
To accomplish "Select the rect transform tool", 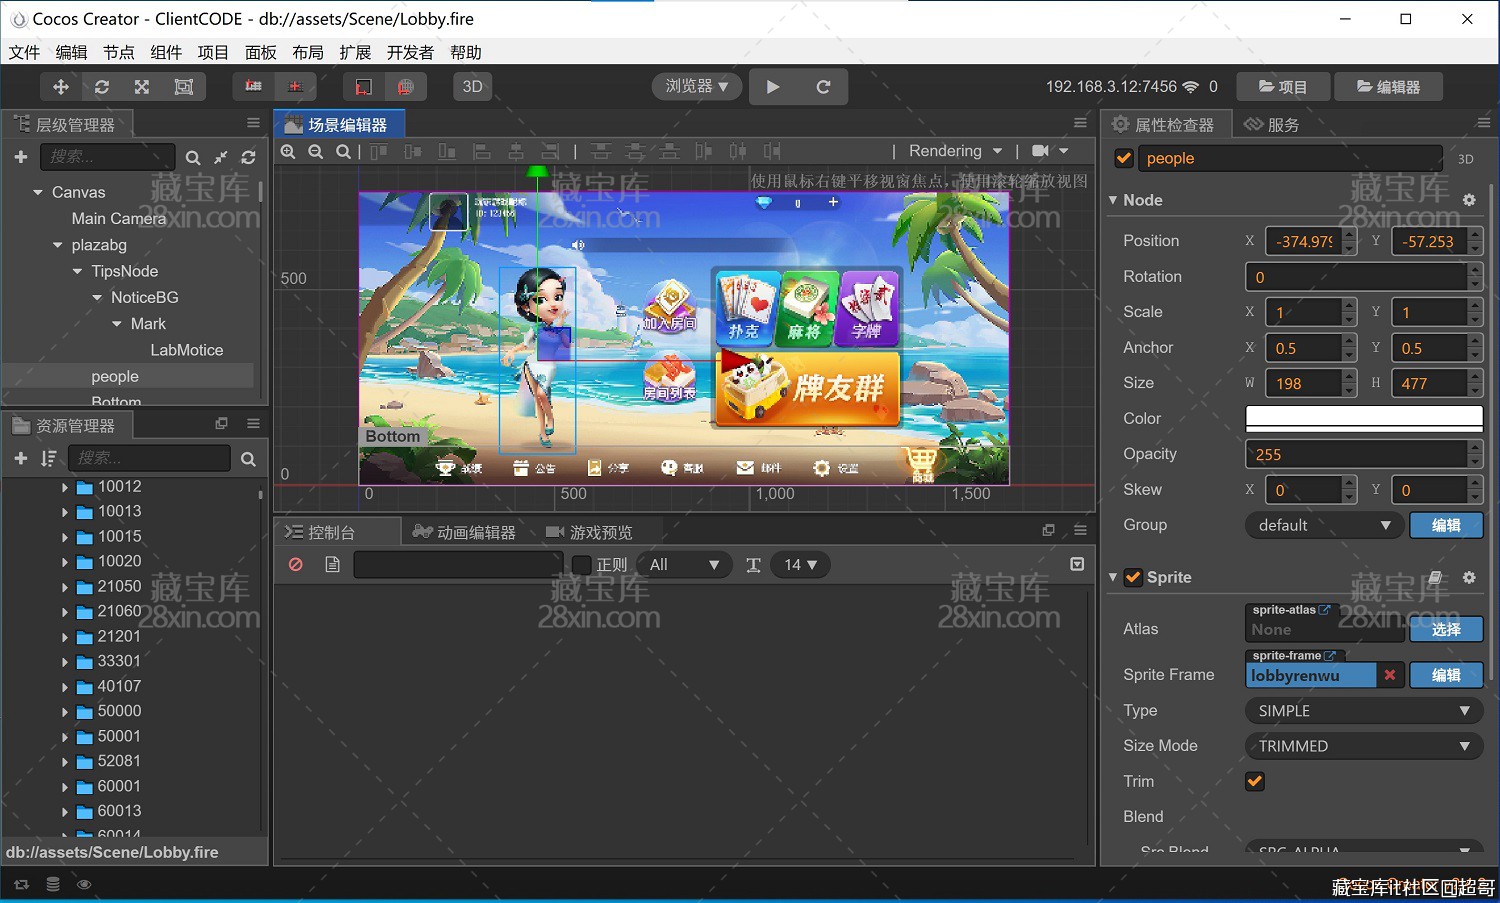I will 184,87.
